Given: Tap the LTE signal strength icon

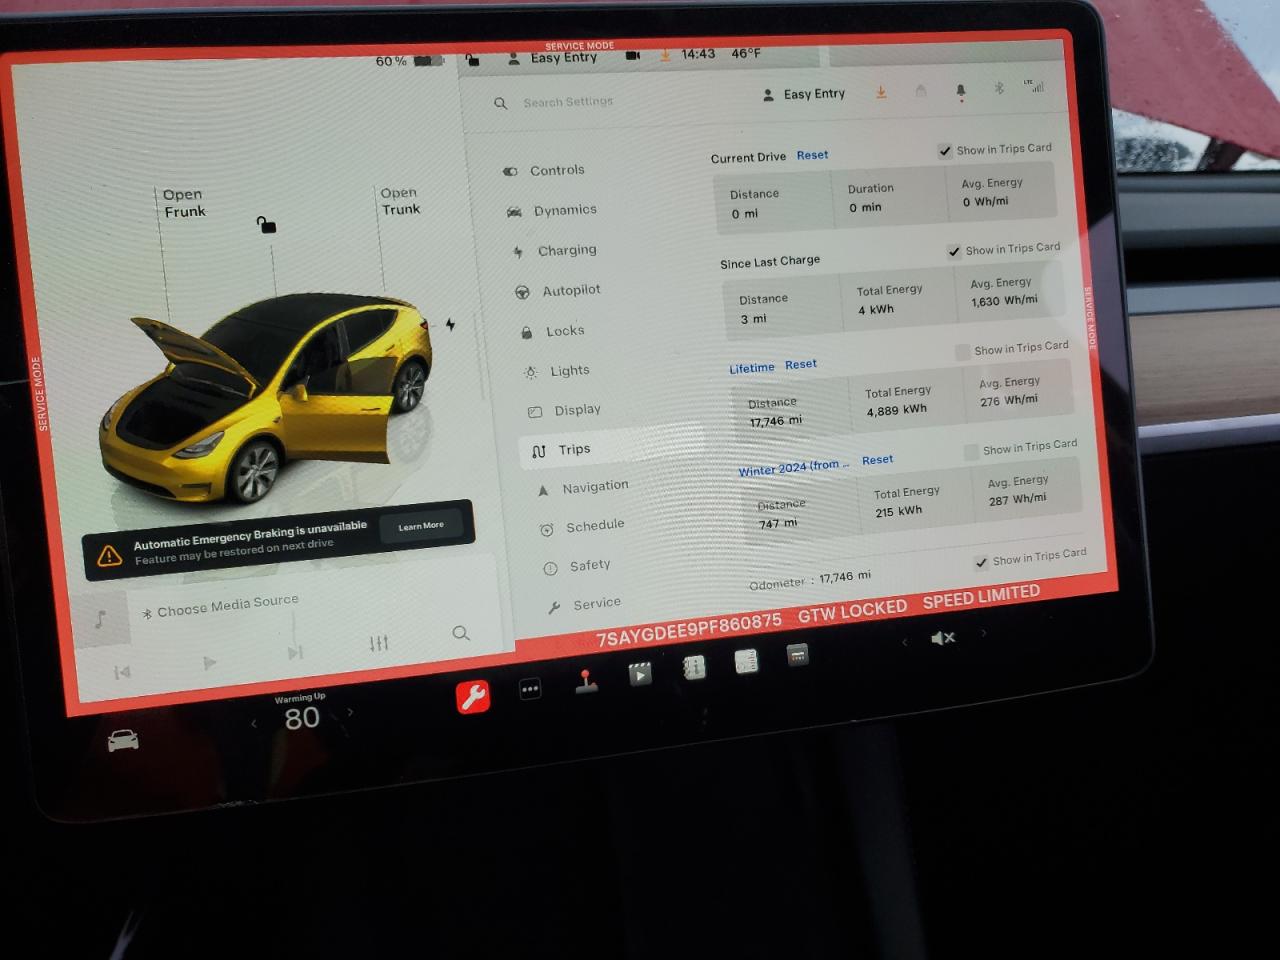Looking at the screenshot, I should (1034, 86).
